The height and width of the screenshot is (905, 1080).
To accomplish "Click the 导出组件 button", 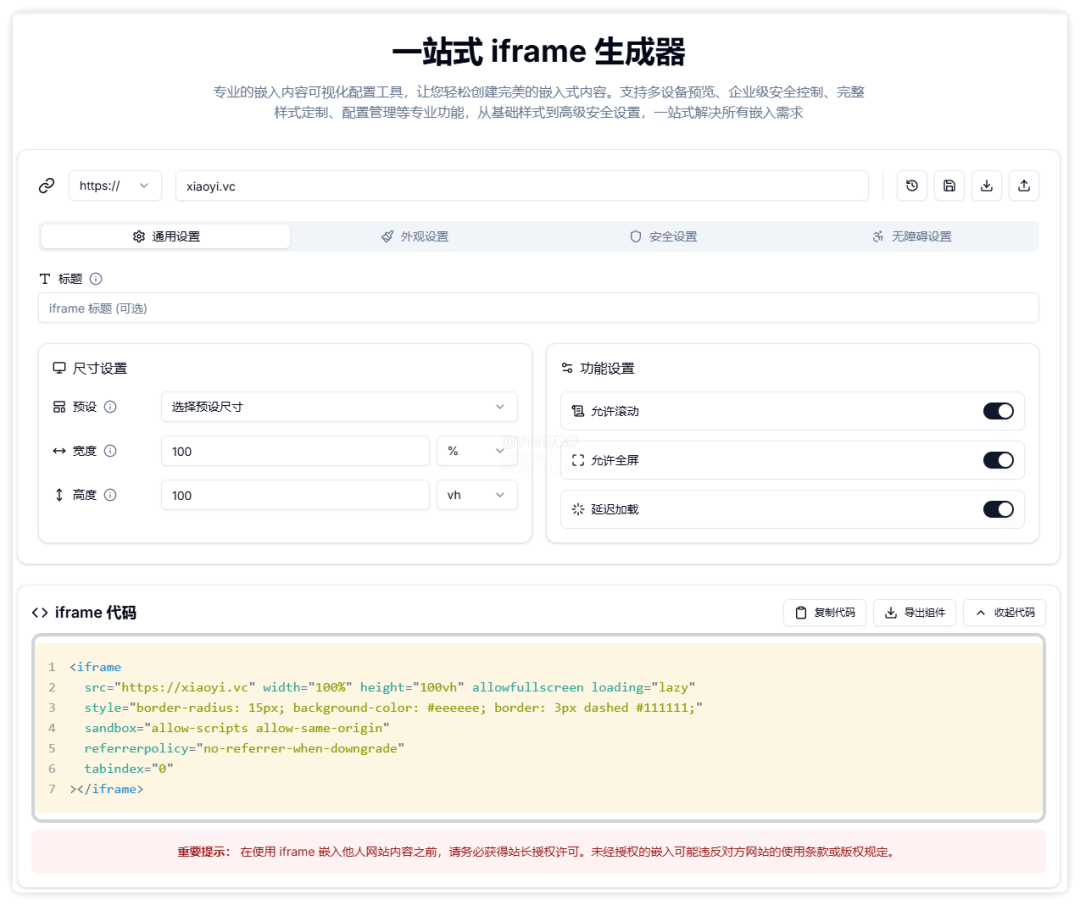I will tap(914, 613).
